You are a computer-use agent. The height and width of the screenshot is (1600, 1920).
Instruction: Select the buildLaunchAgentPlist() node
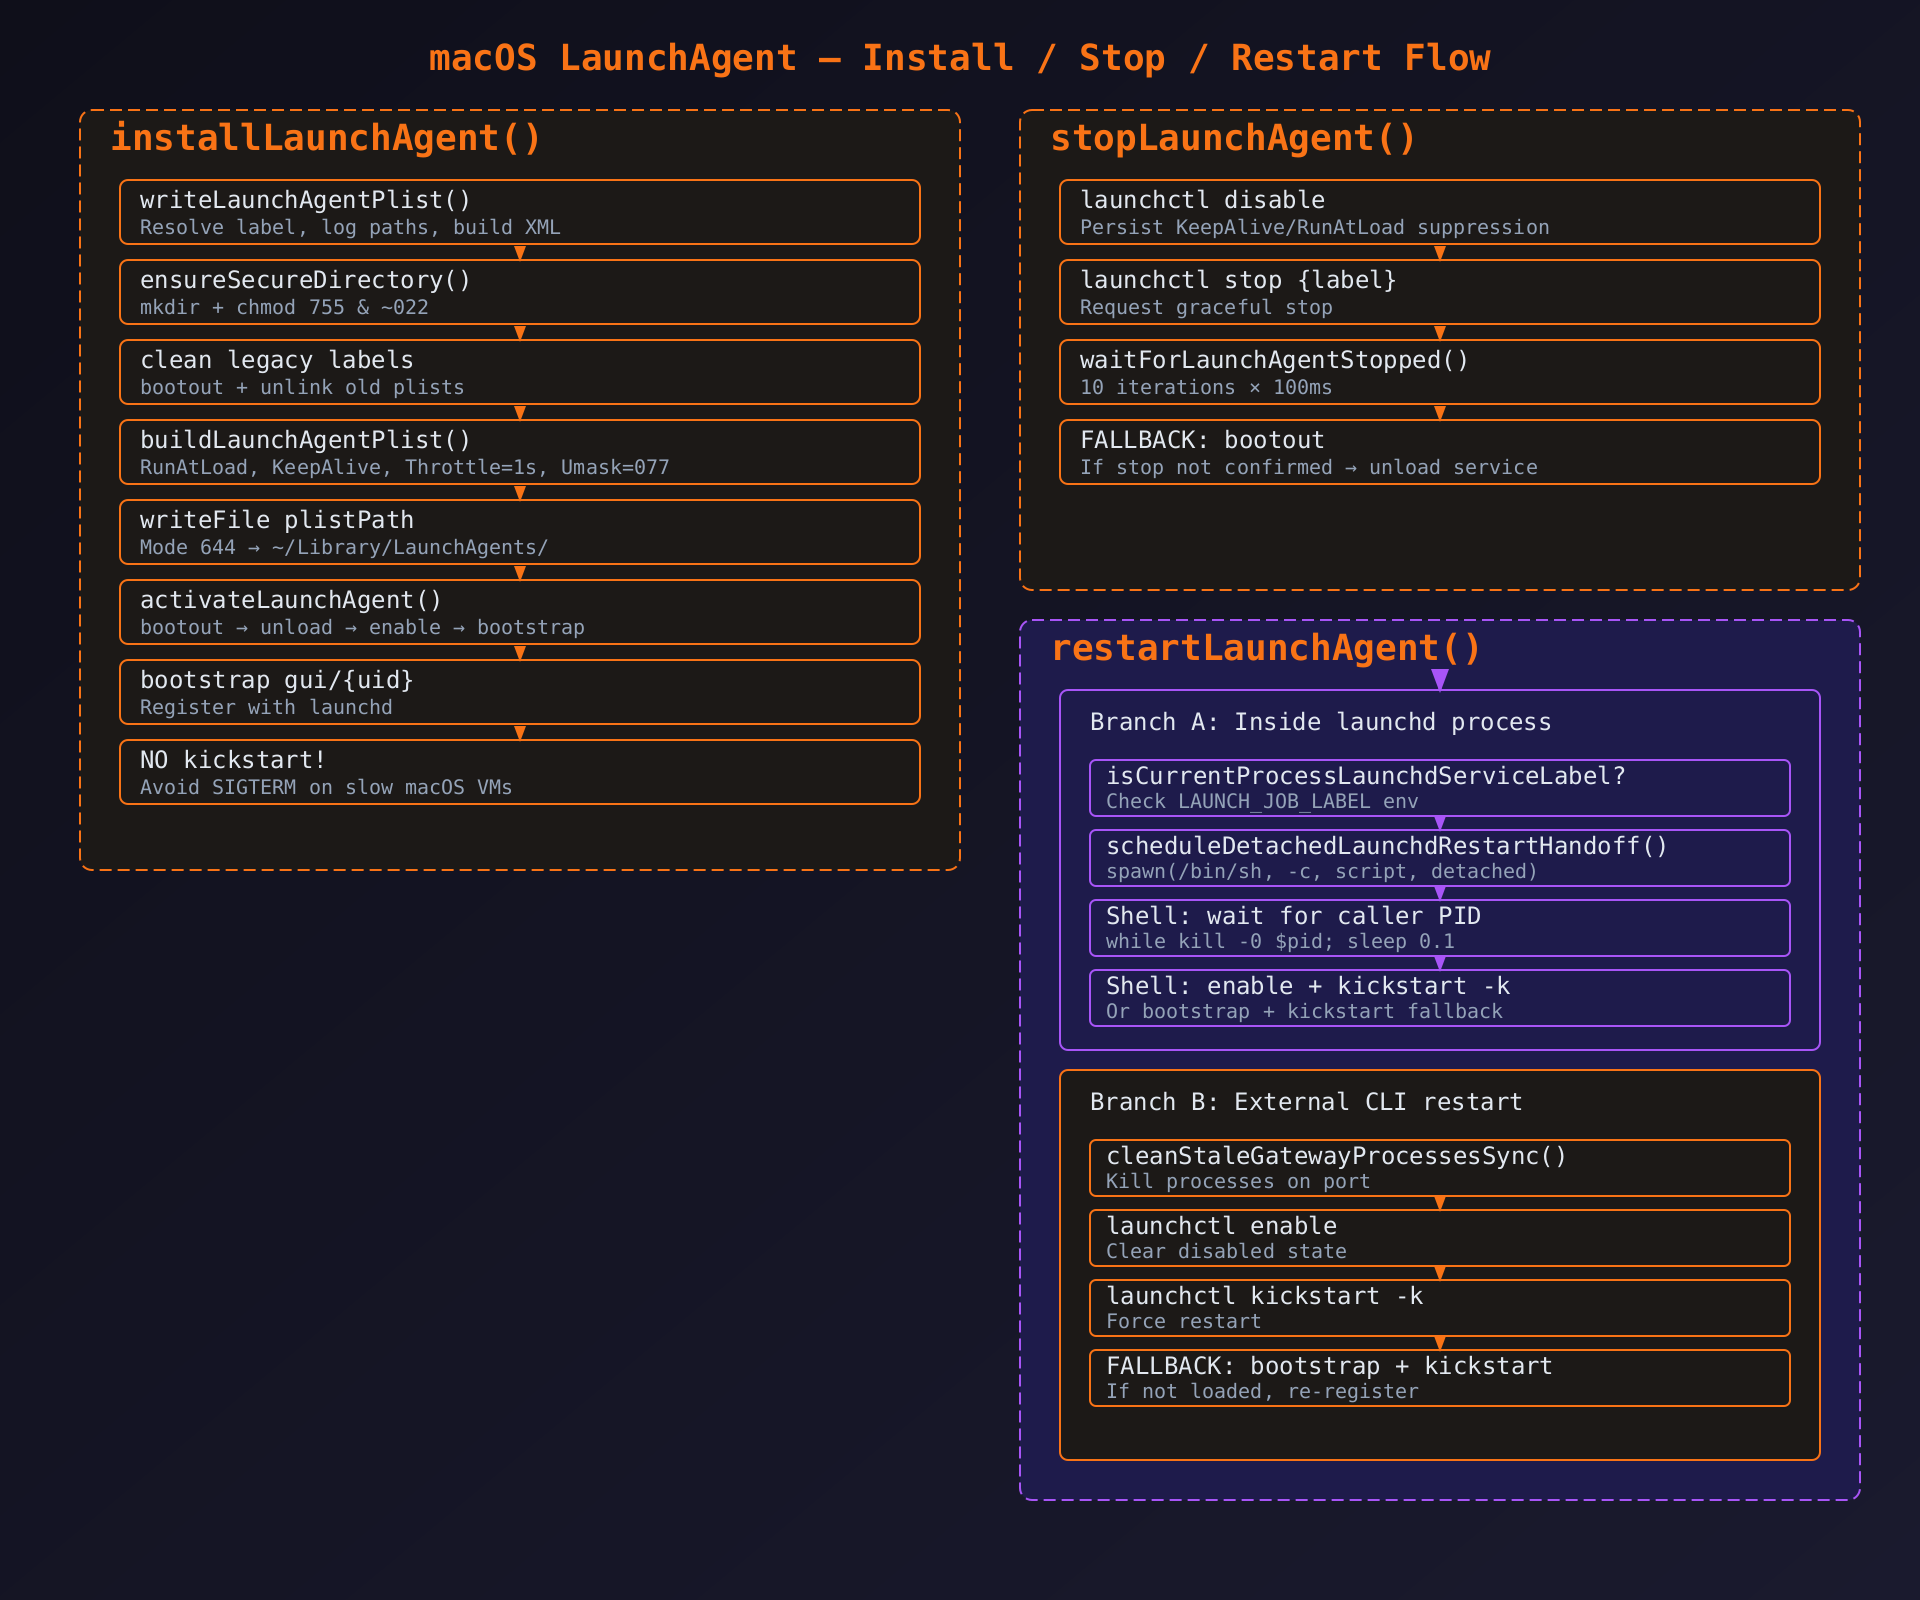(x=519, y=452)
